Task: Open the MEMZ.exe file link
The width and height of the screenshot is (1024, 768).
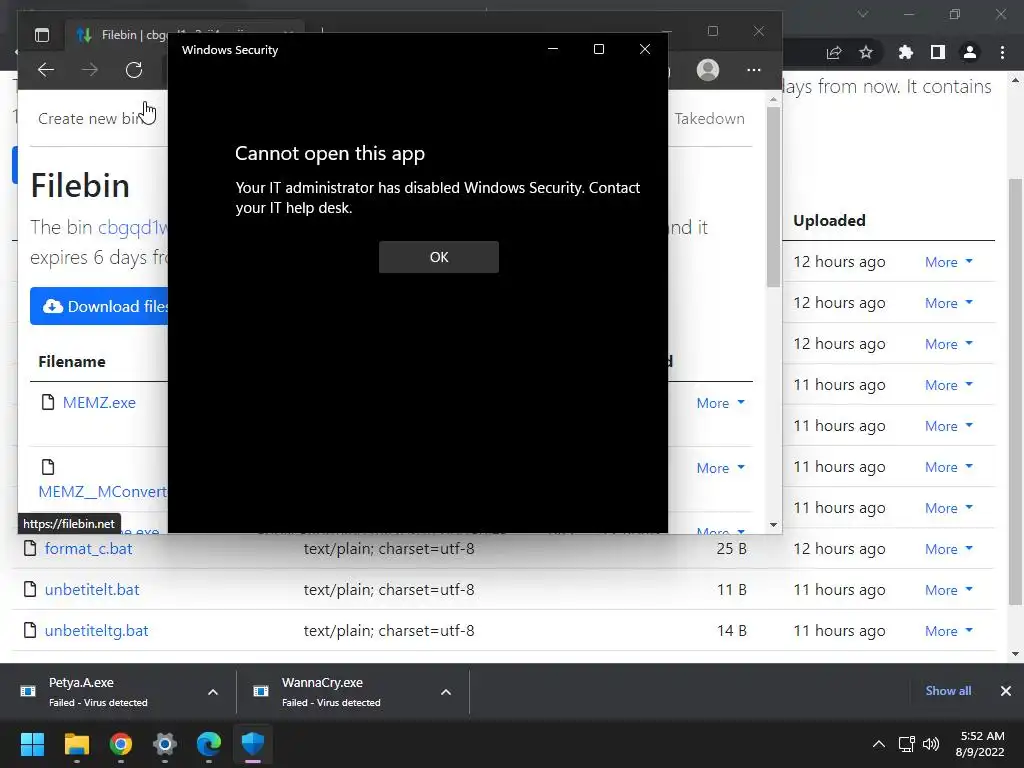Action: [x=99, y=403]
